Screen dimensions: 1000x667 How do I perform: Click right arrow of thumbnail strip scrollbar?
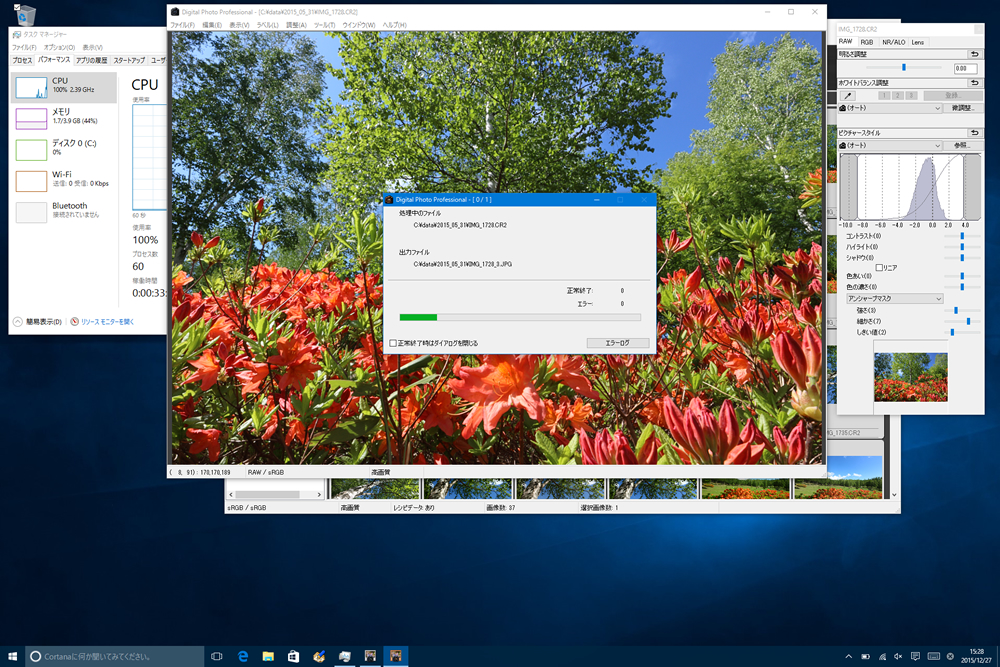[x=319, y=495]
